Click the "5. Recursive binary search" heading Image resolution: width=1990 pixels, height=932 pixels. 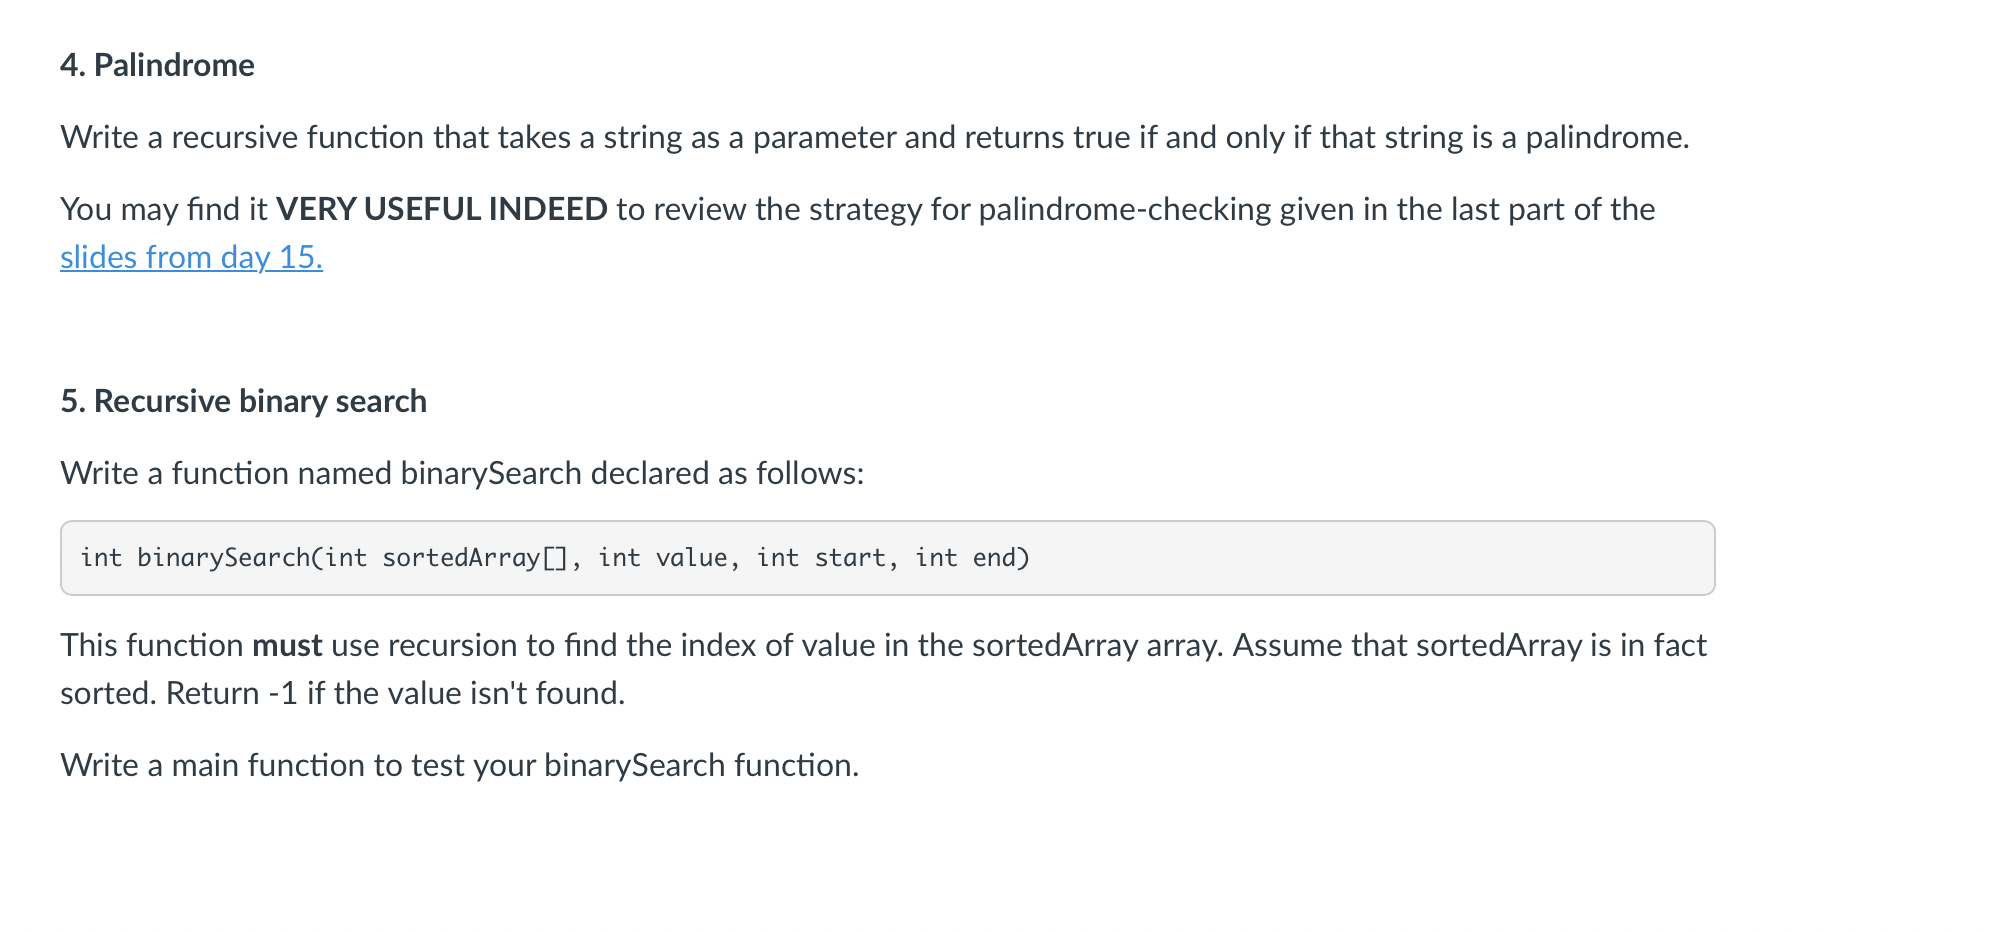click(x=243, y=401)
